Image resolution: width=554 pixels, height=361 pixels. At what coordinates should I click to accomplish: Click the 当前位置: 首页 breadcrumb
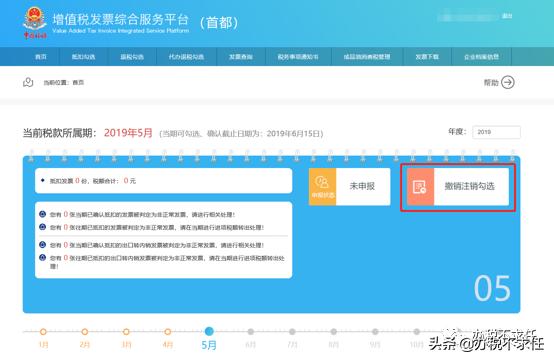(64, 83)
